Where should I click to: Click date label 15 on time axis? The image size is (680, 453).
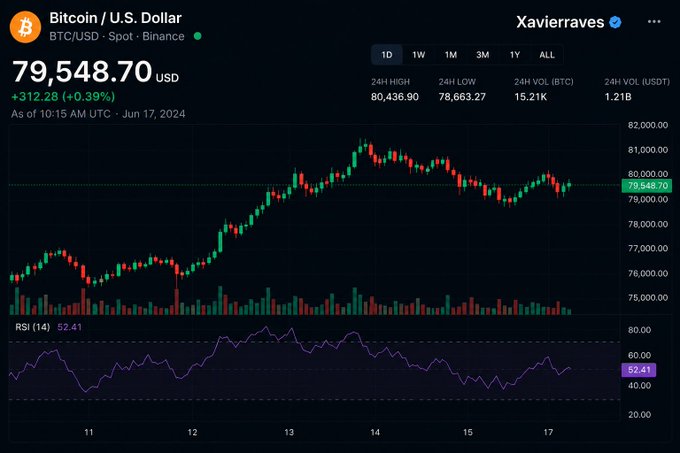[x=468, y=432]
